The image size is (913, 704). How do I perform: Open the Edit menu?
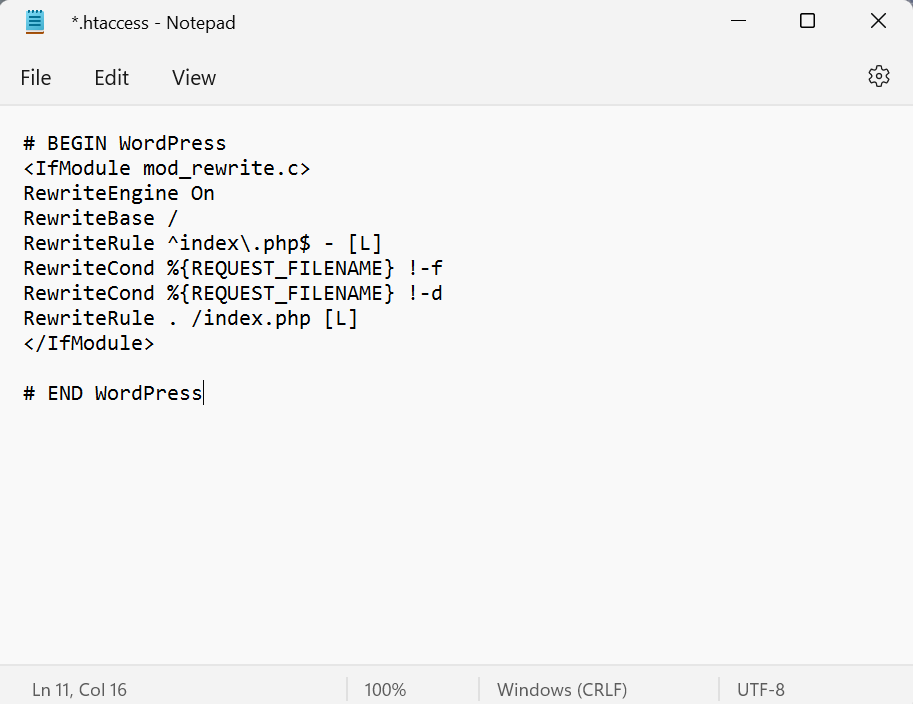[x=112, y=78]
